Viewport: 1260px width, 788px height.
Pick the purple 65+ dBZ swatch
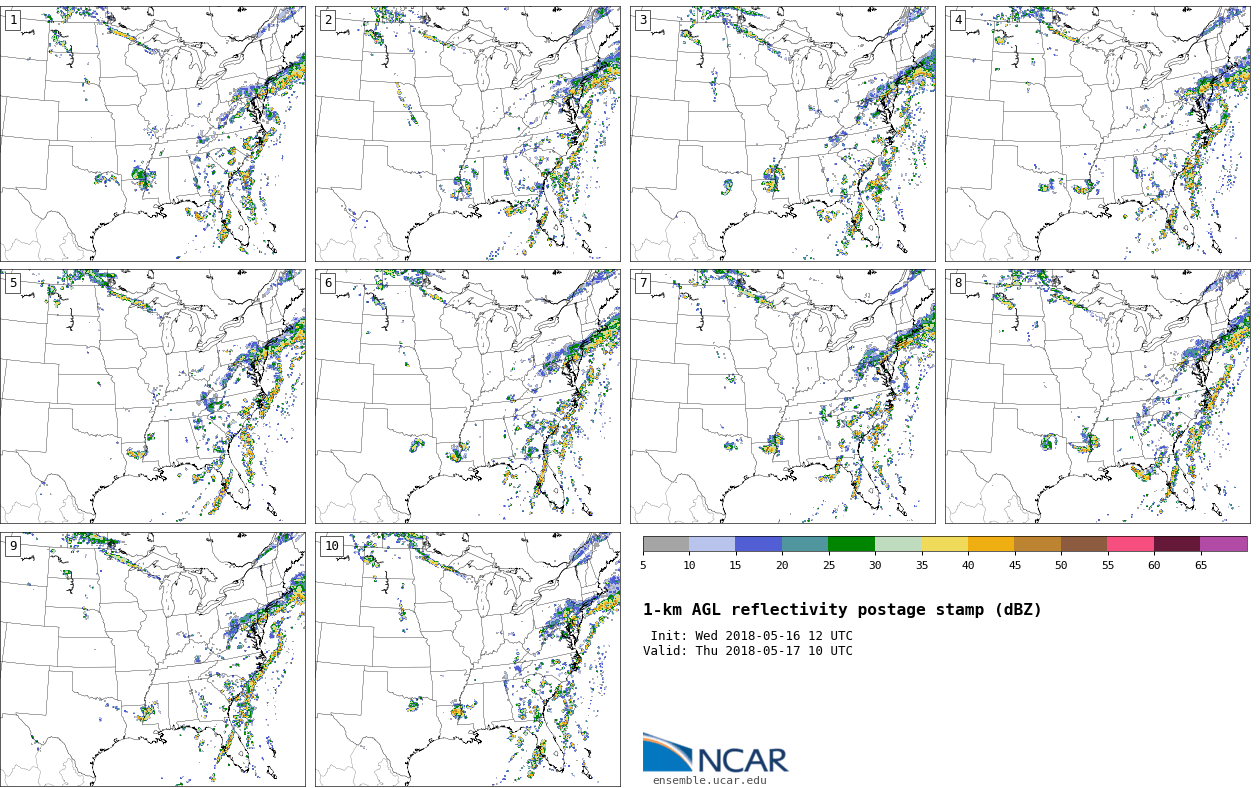click(x=1223, y=544)
